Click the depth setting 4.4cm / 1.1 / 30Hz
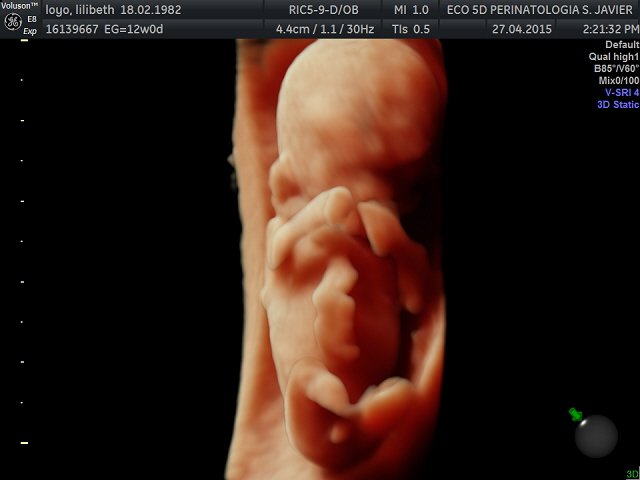 [325, 29]
